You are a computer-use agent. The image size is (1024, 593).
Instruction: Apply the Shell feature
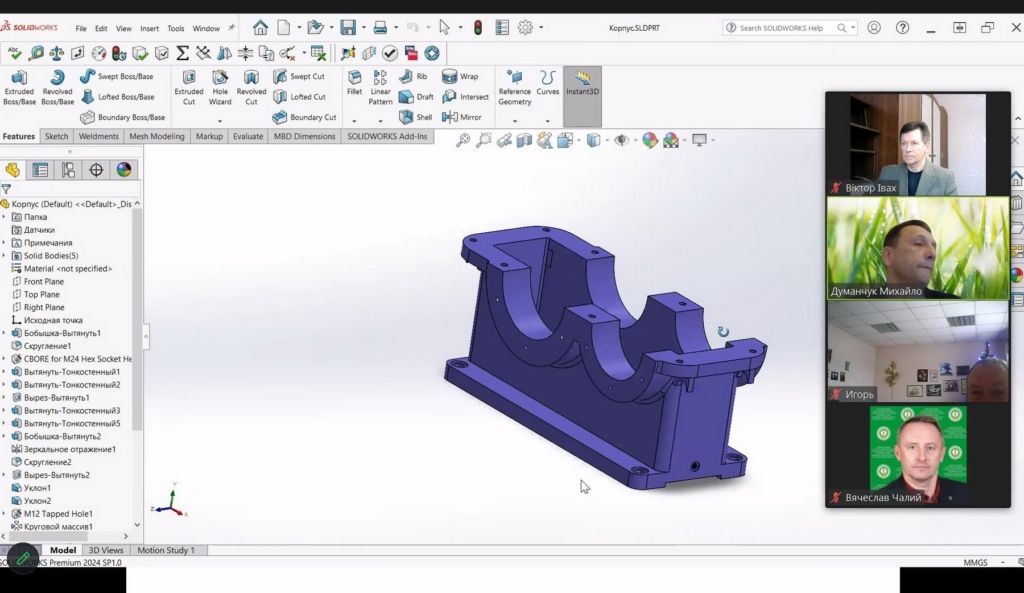coord(417,117)
